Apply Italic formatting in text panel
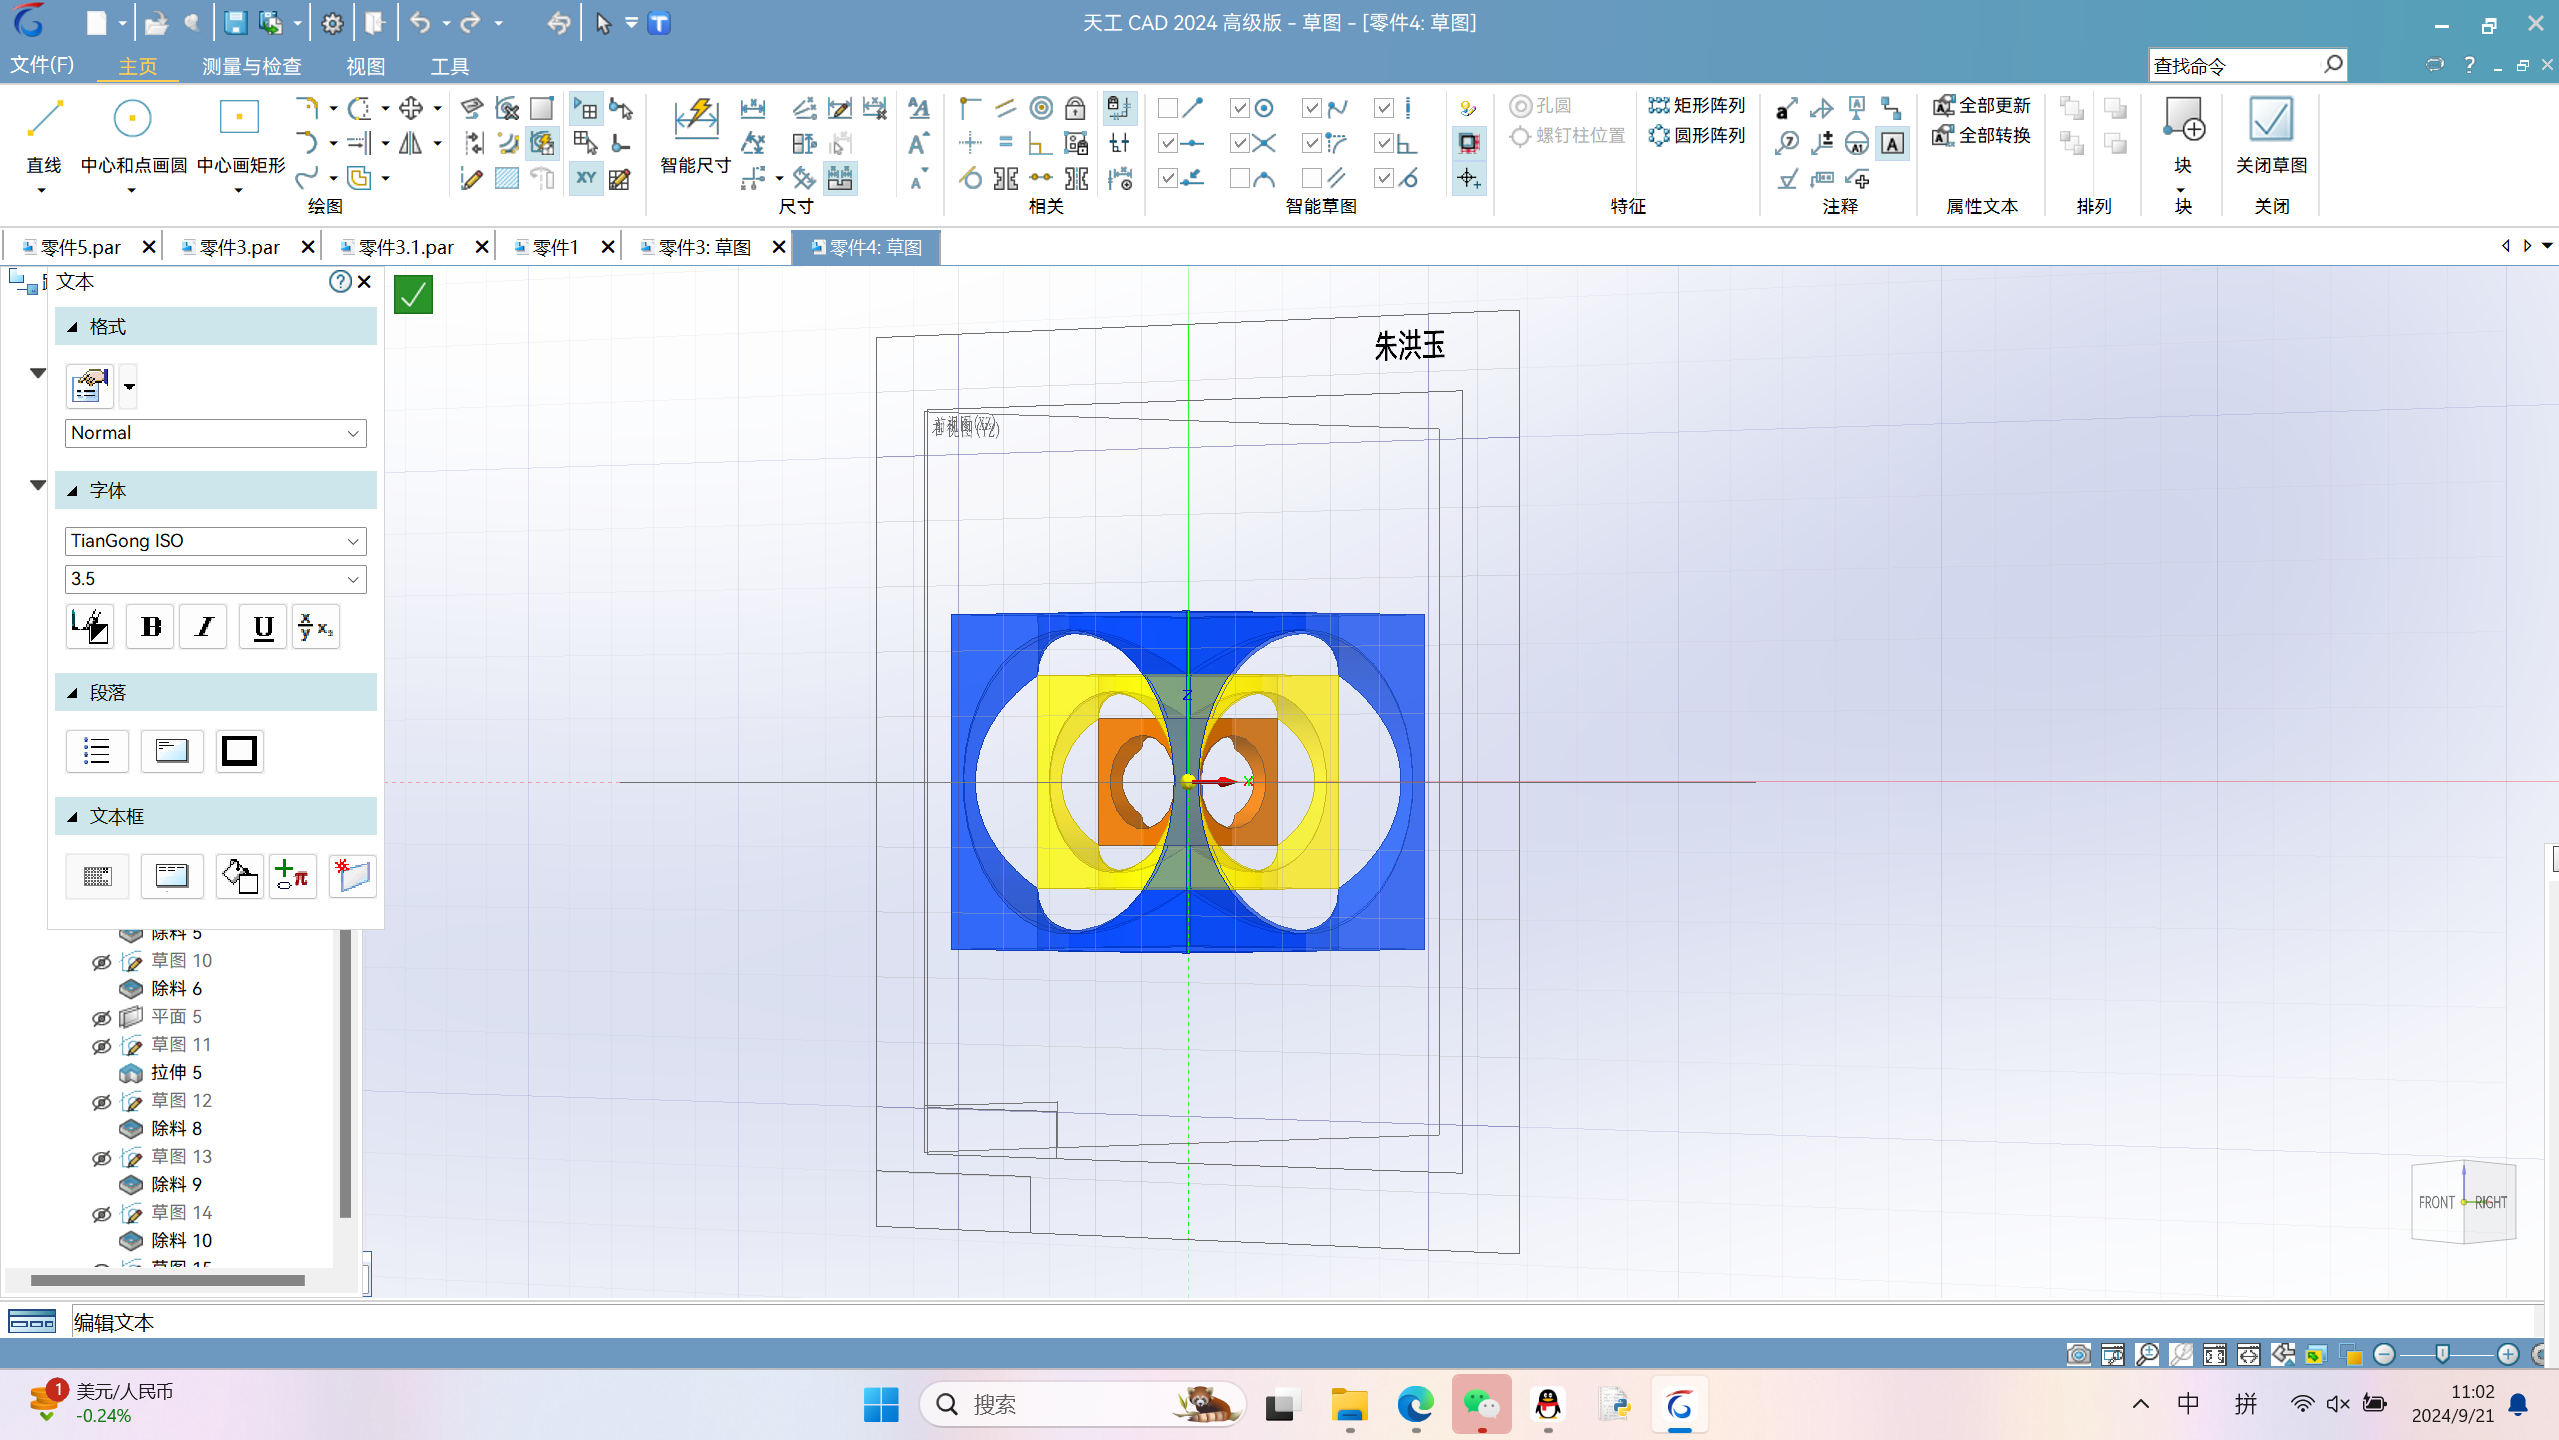The width and height of the screenshot is (2559, 1440). click(x=204, y=627)
